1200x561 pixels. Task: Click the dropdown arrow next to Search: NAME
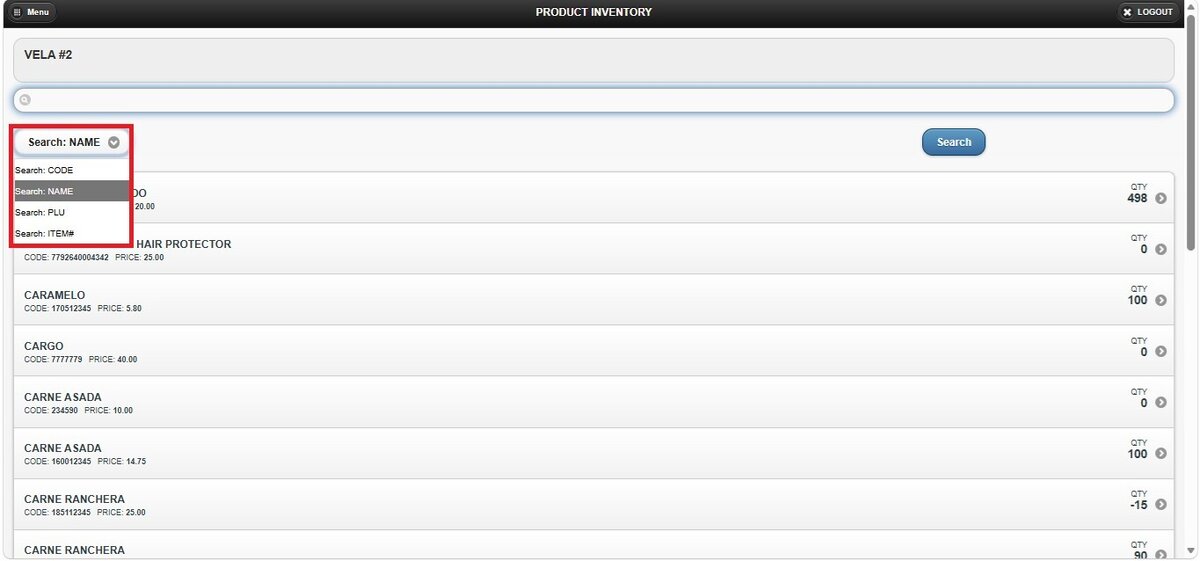tap(114, 142)
